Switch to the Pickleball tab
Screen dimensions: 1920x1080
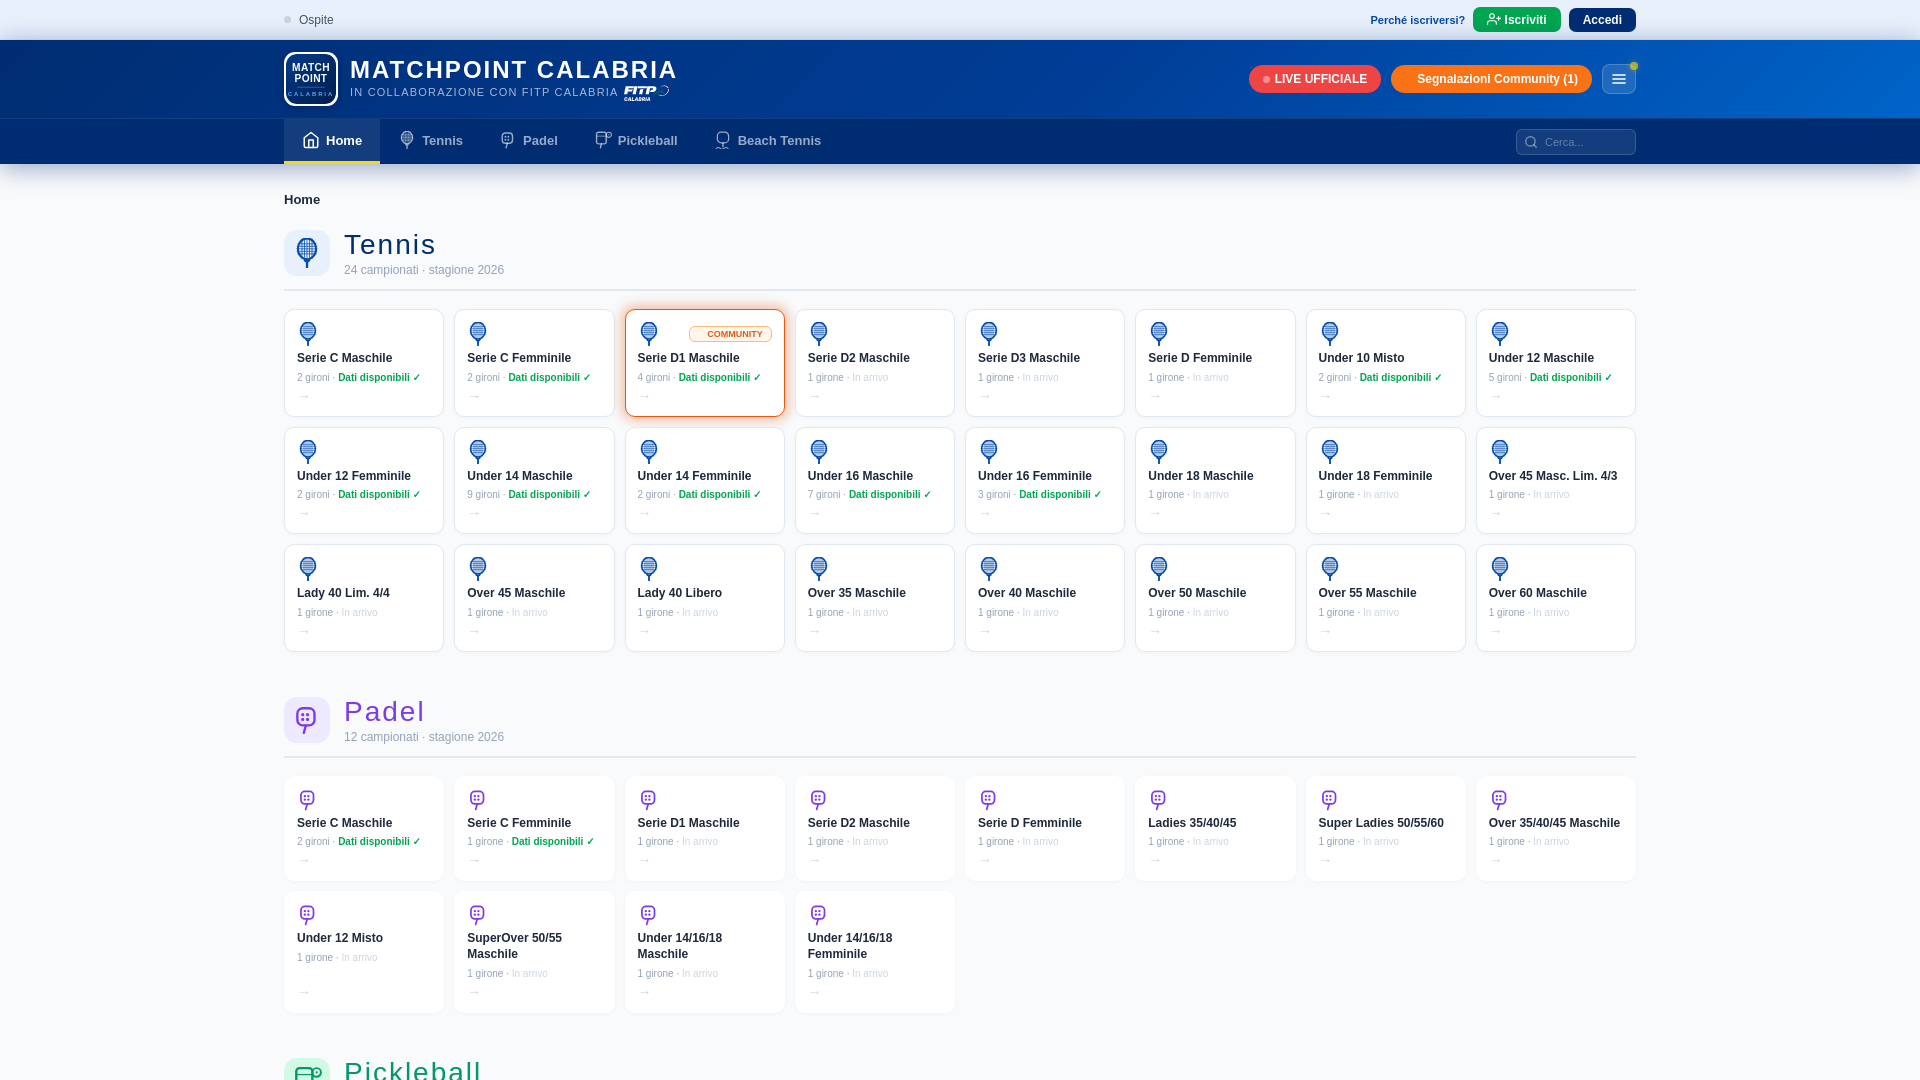pyautogui.click(x=636, y=141)
